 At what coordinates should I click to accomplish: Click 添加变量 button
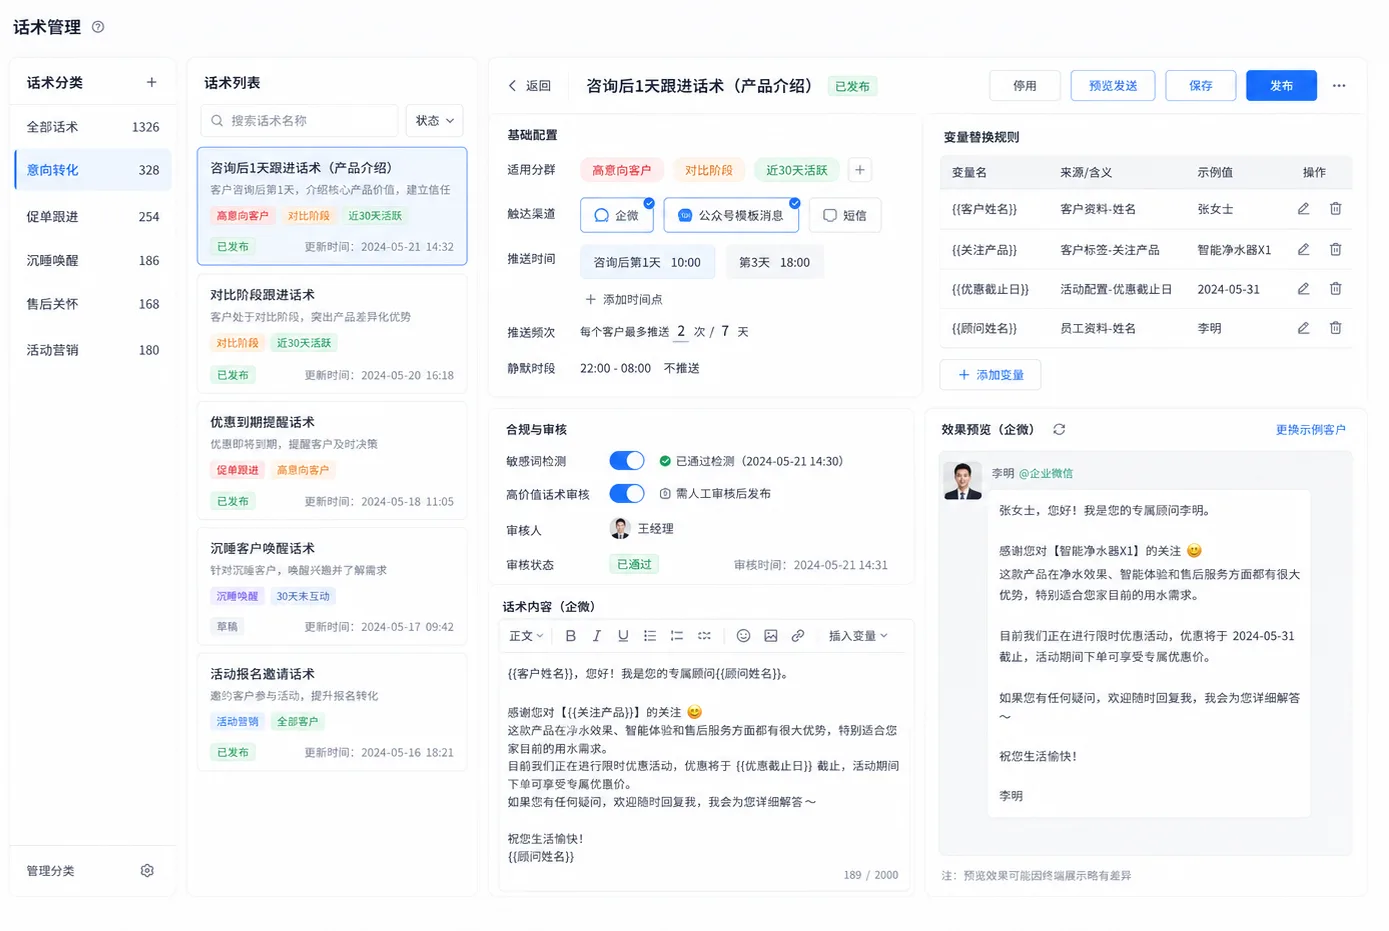click(x=990, y=375)
